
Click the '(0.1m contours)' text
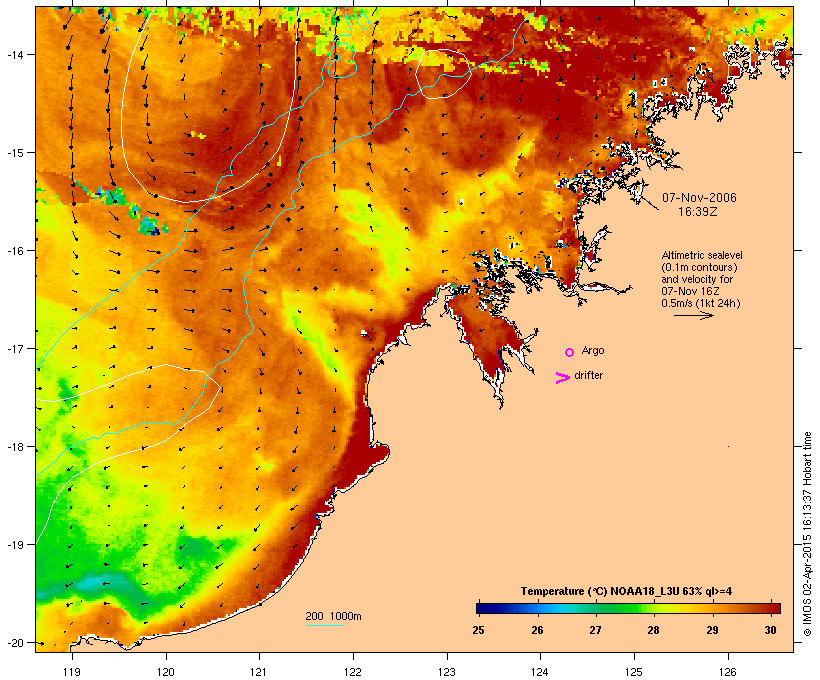(700, 267)
